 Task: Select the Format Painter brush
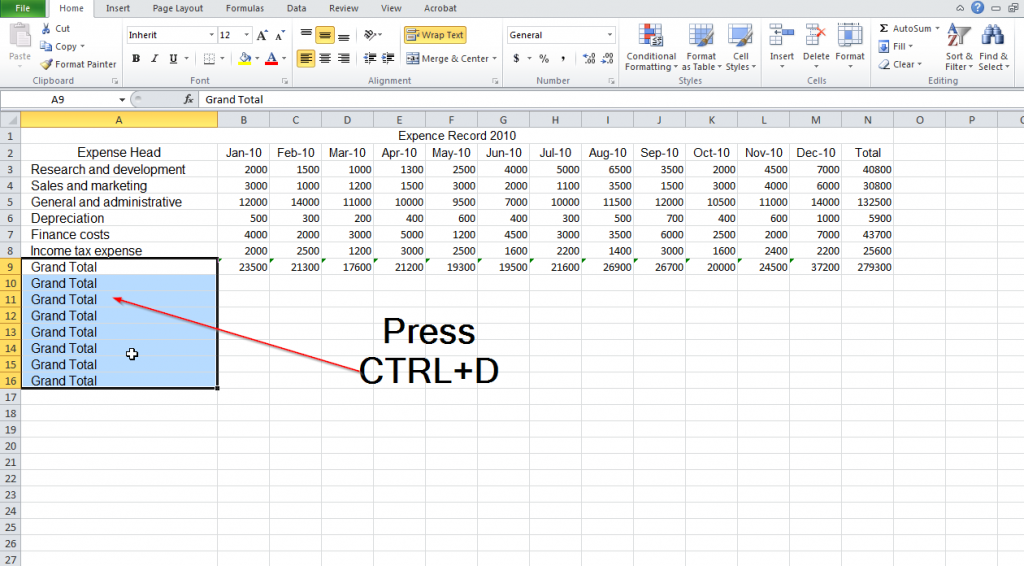pyautogui.click(x=46, y=64)
